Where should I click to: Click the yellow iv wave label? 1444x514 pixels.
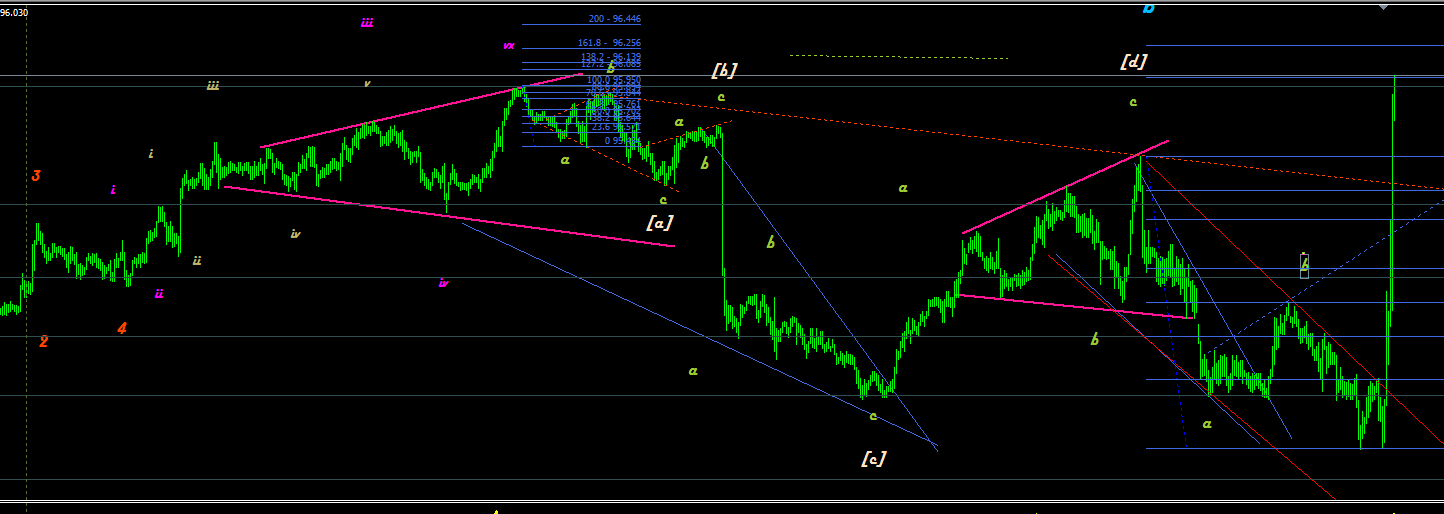295,234
